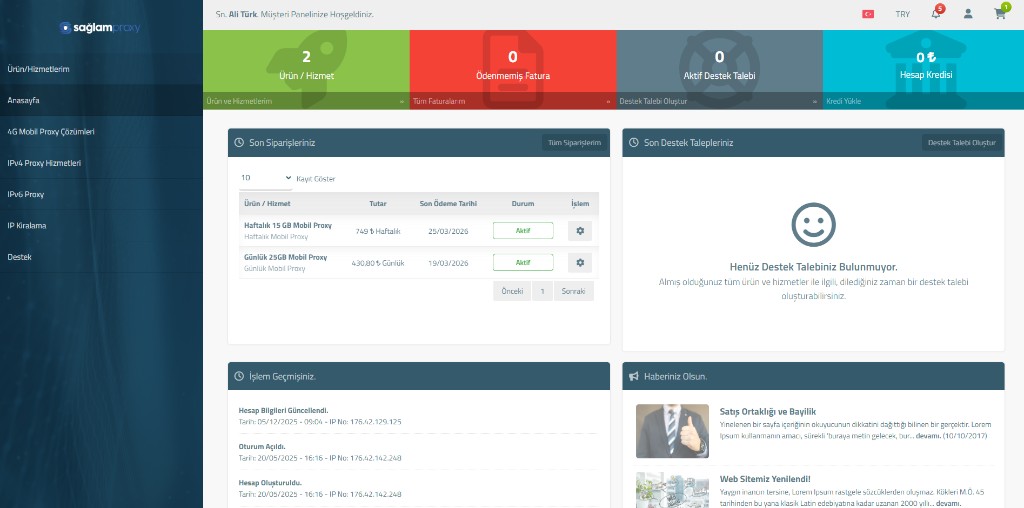Click gear icon for Haftalık 15 GB Mobil Proxy
This screenshot has height=508, width=1024.
pos(579,231)
